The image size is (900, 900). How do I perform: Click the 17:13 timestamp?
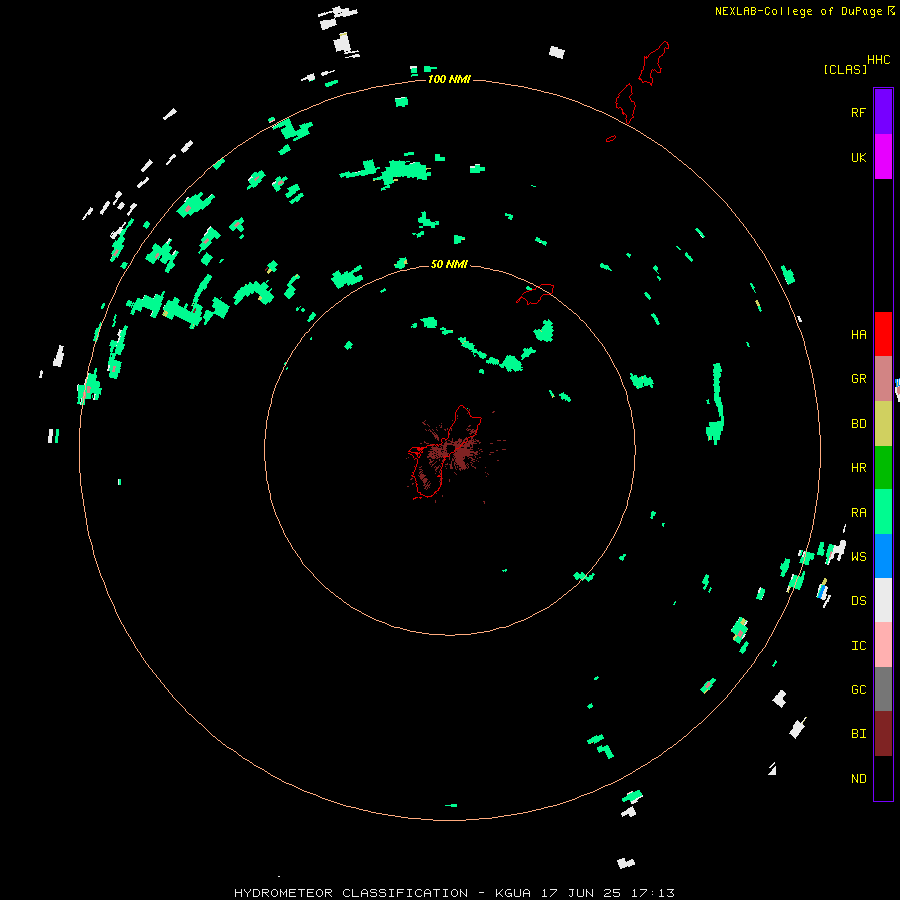[x=653, y=893]
